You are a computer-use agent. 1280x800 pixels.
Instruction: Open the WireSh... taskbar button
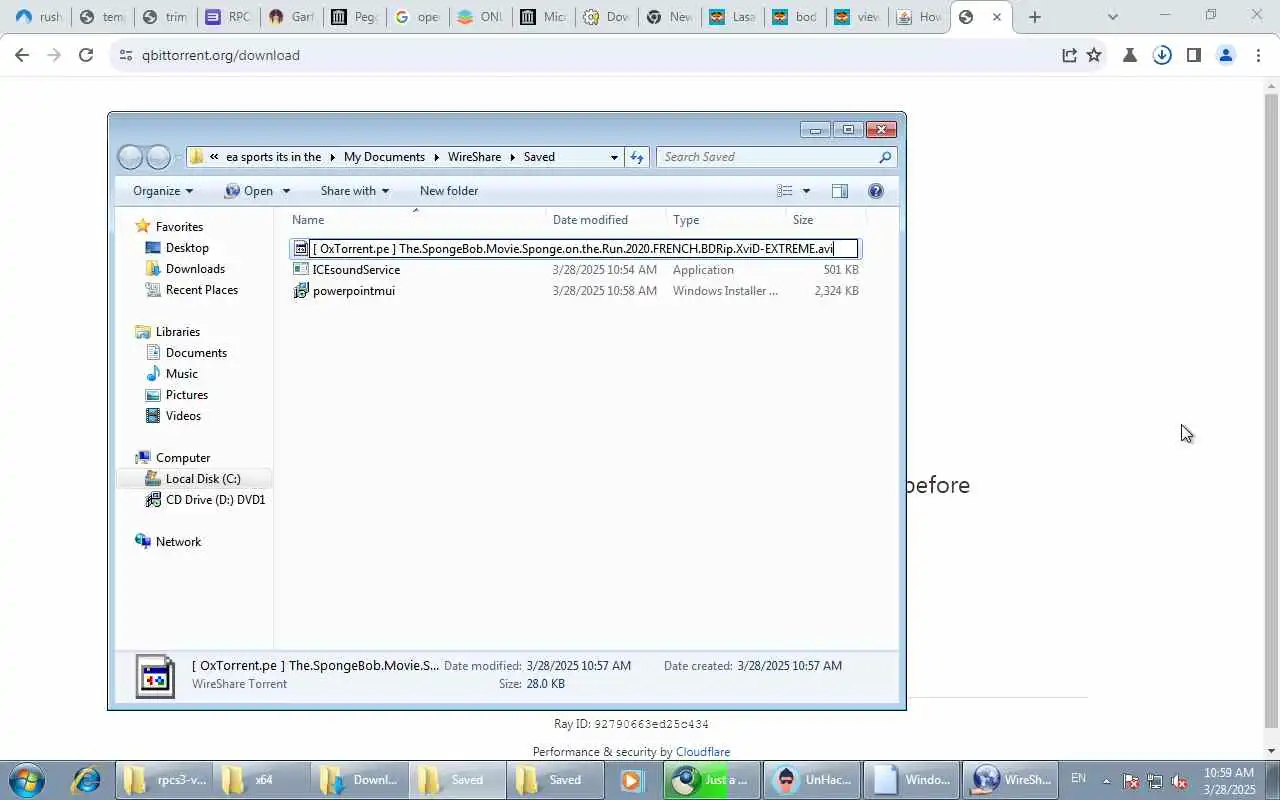1011,780
